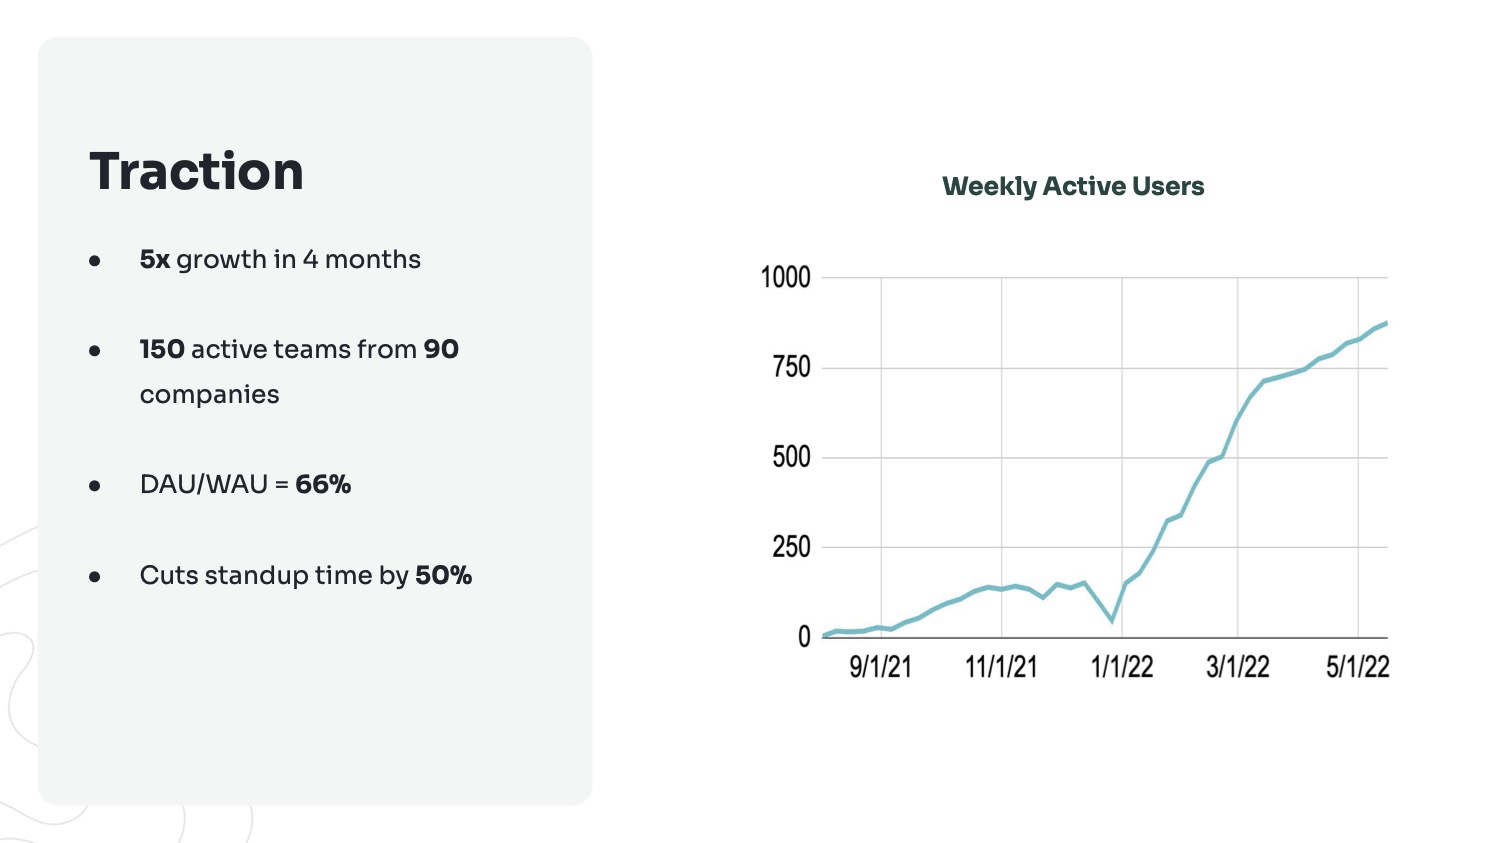Select the 9/1/21 date label
Screen dimensions: 1500x843
(881, 667)
